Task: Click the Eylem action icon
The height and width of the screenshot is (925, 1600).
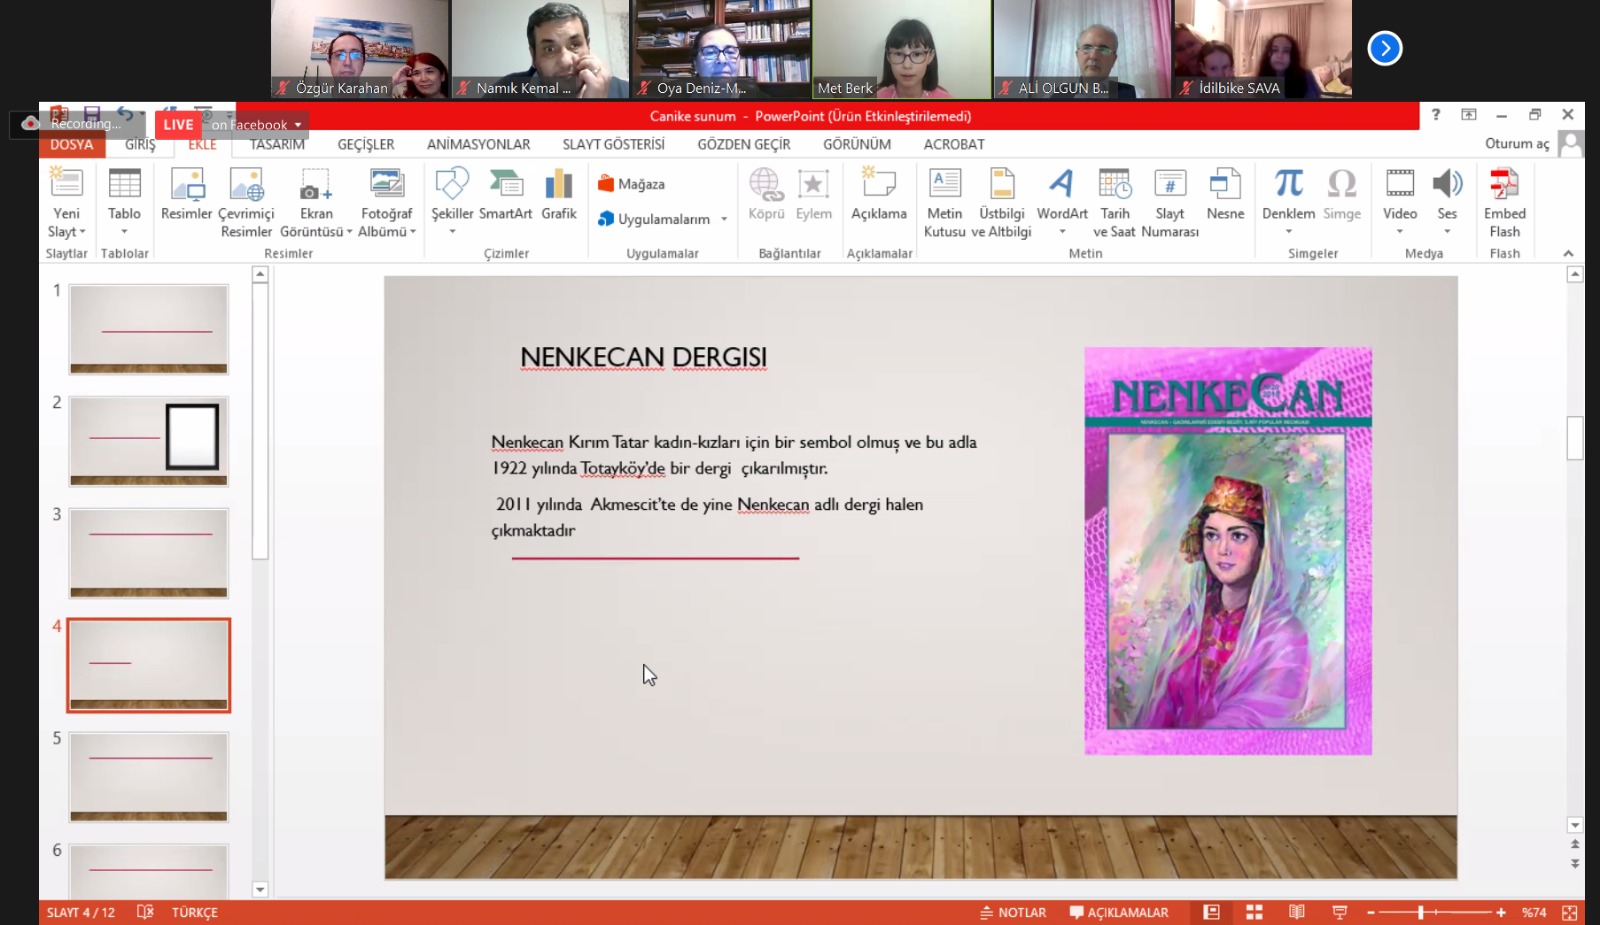Action: pyautogui.click(x=814, y=194)
